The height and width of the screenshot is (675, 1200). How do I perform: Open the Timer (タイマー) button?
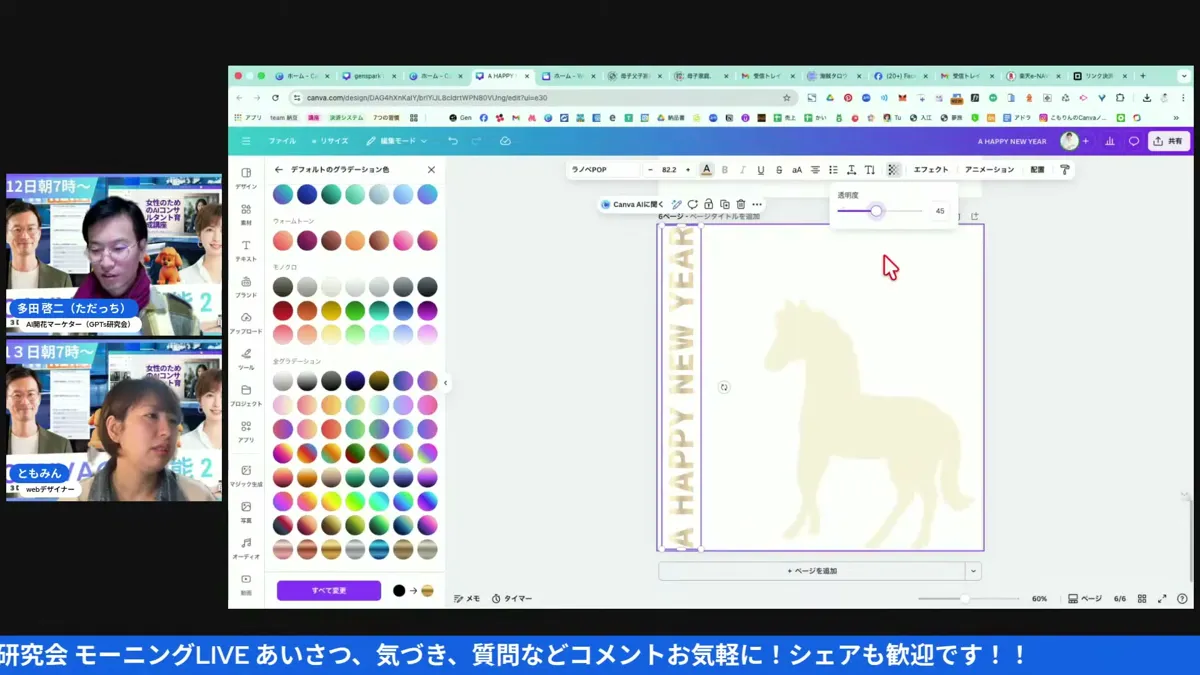pyautogui.click(x=512, y=598)
